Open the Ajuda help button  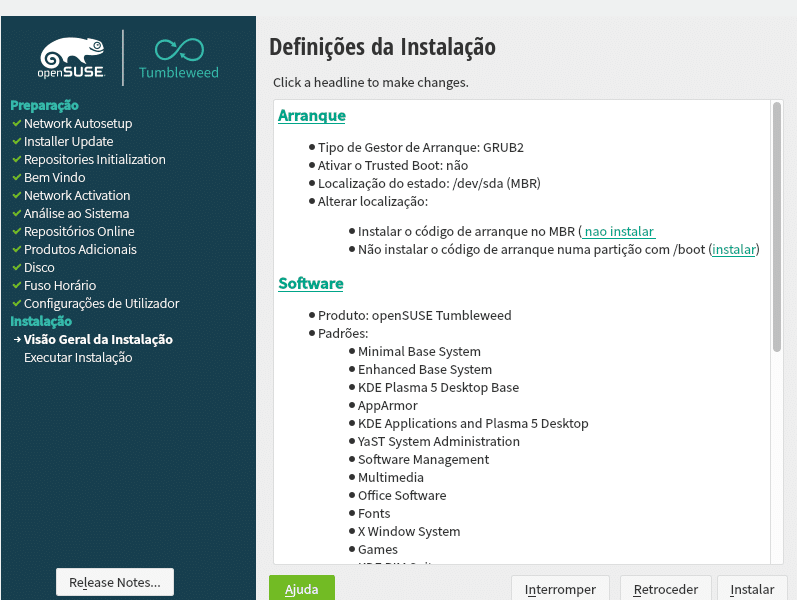pos(302,589)
